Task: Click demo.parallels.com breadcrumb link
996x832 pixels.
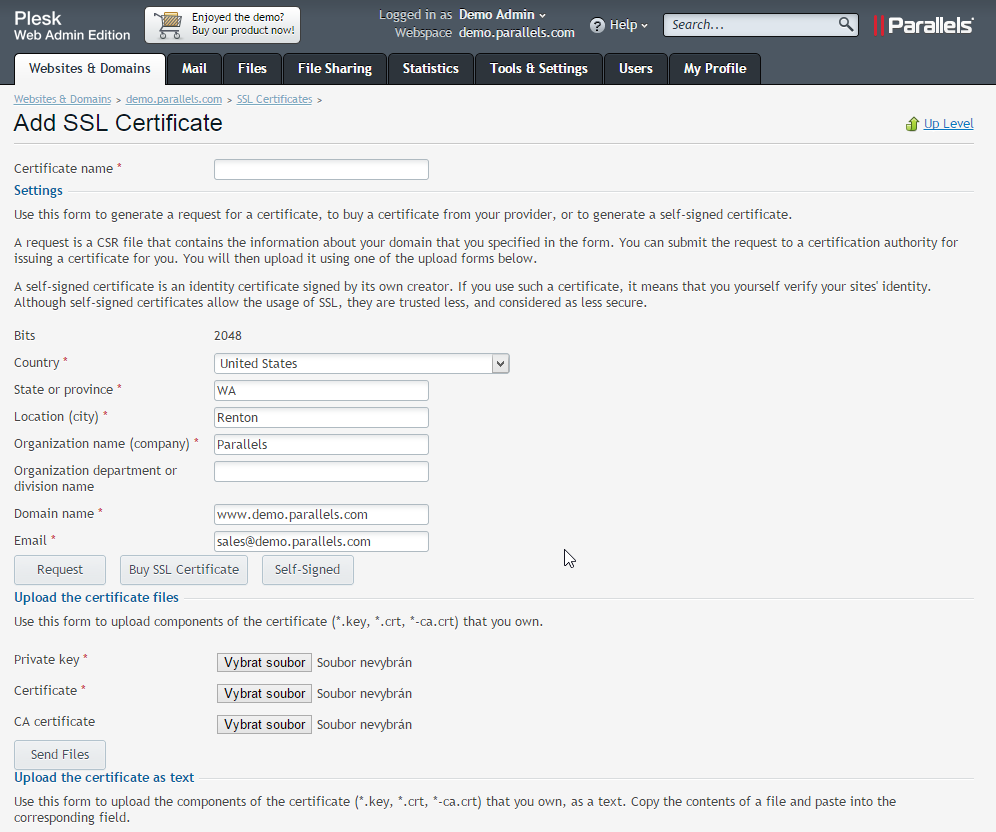Action: coord(174,99)
